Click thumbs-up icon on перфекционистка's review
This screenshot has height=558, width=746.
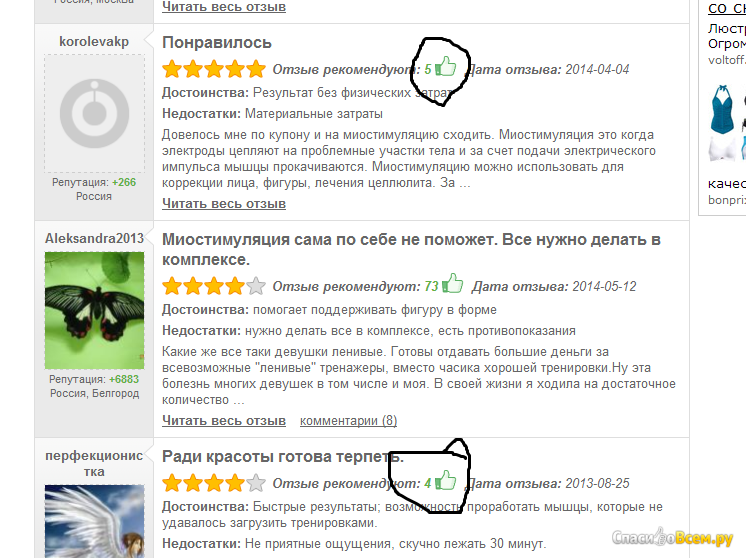446,480
